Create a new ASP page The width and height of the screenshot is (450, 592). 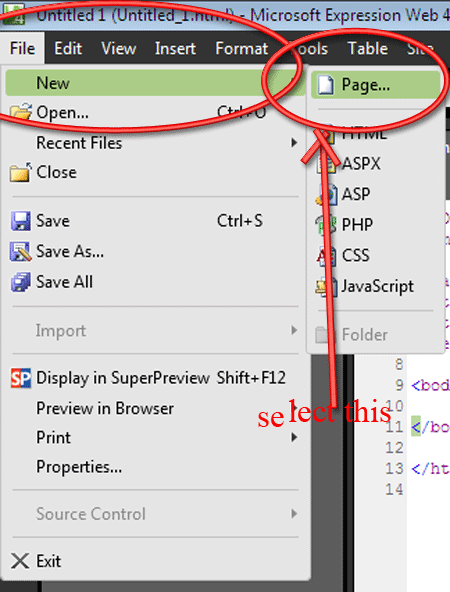click(376, 194)
